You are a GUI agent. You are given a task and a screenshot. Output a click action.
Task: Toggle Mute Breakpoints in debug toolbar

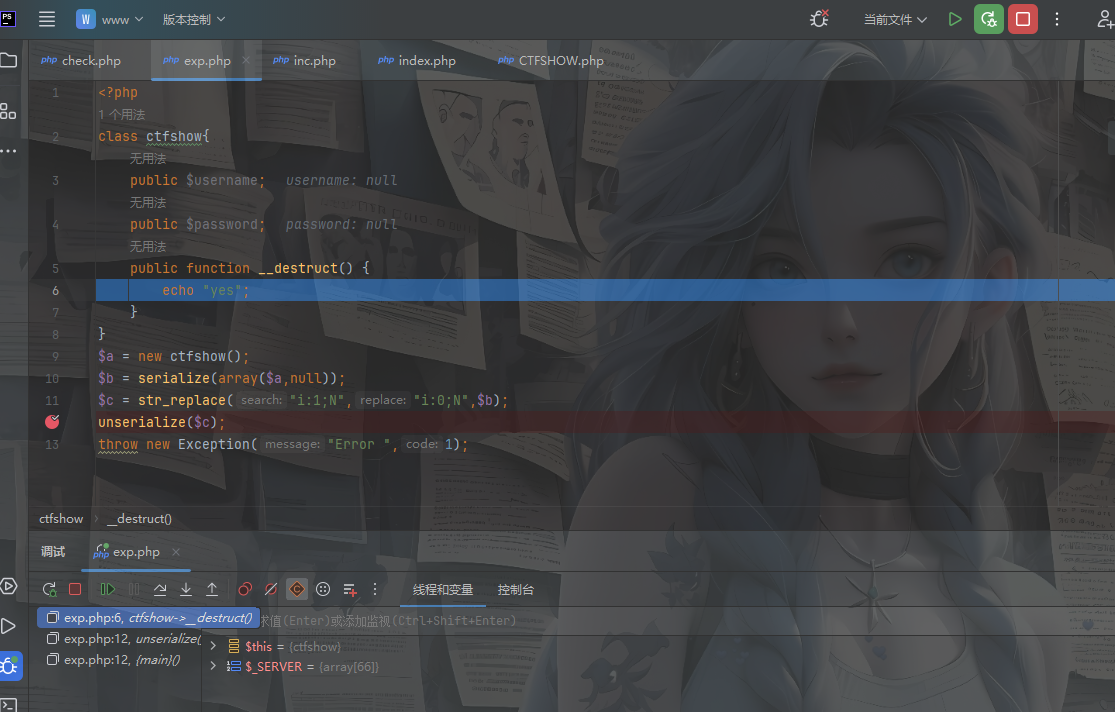coord(271,590)
